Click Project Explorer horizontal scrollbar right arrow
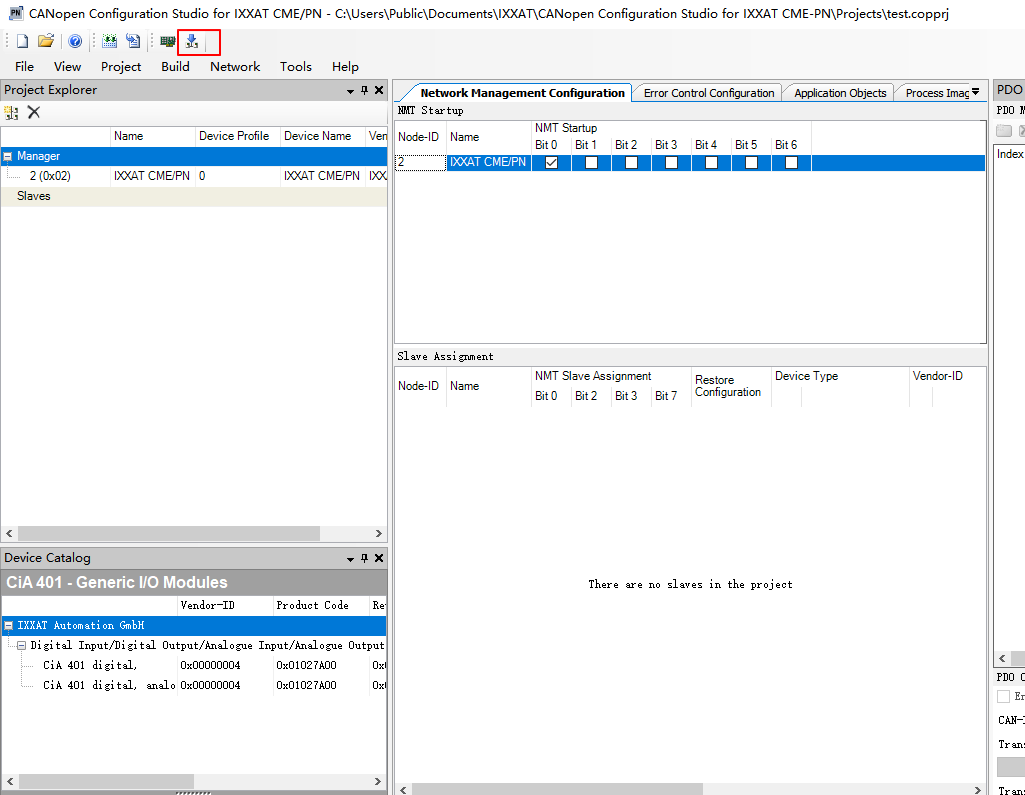 (378, 533)
